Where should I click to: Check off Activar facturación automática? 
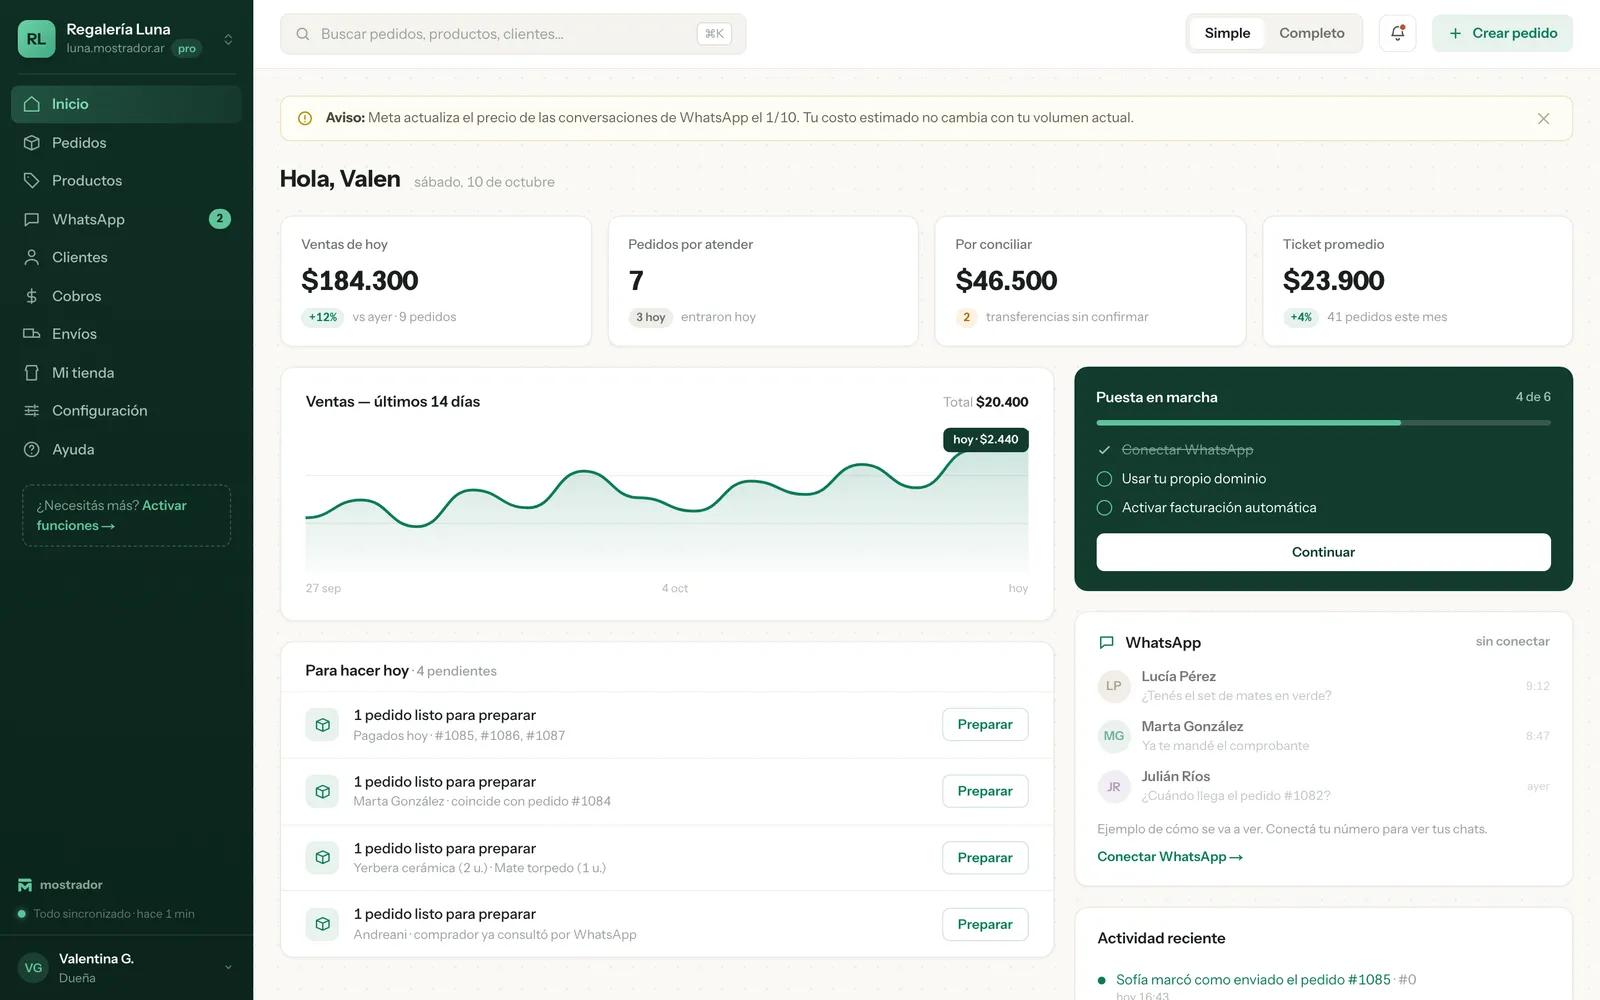(x=1104, y=508)
